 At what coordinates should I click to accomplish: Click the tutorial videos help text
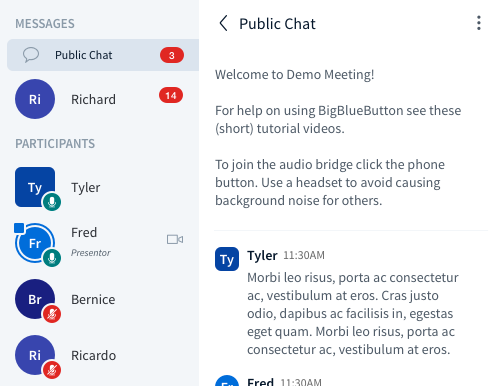tap(338, 119)
